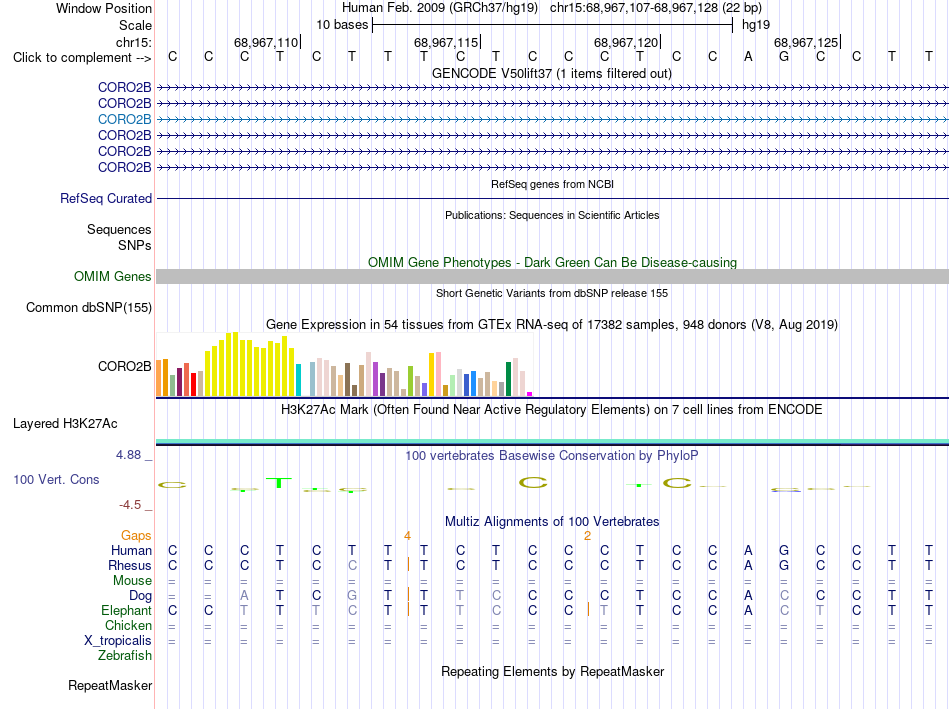Select the Elephant species alignment label
This screenshot has height=709, width=950.
click(126, 610)
